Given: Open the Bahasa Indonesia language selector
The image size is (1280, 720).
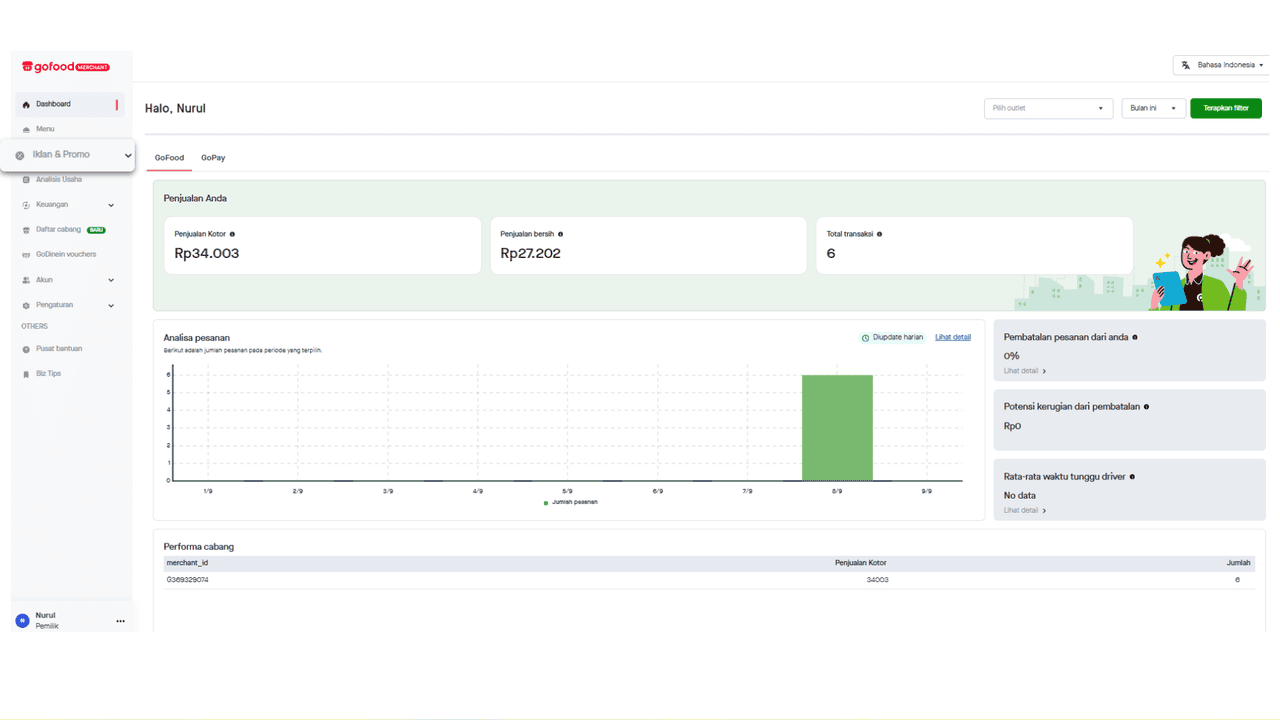Looking at the screenshot, I should (1220, 65).
